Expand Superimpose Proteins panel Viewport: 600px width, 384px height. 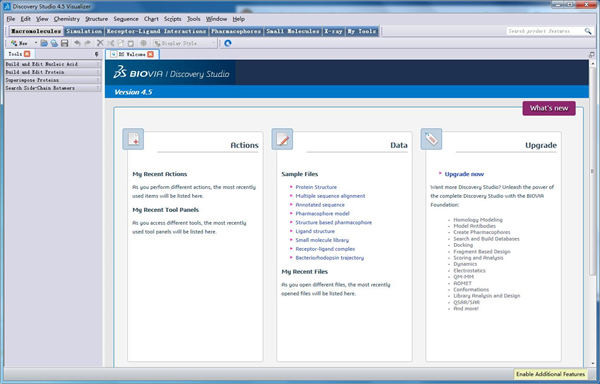pos(53,80)
